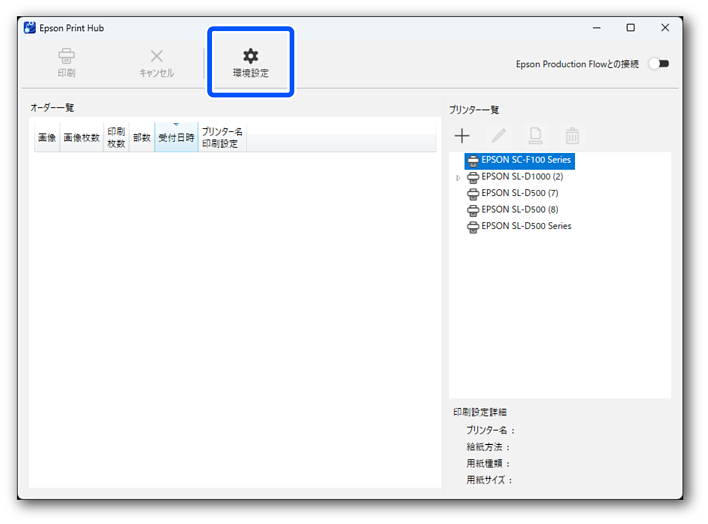The height and width of the screenshot is (524, 708).
Task: Select EPSON SL-D500 Series printer
Action: click(526, 227)
